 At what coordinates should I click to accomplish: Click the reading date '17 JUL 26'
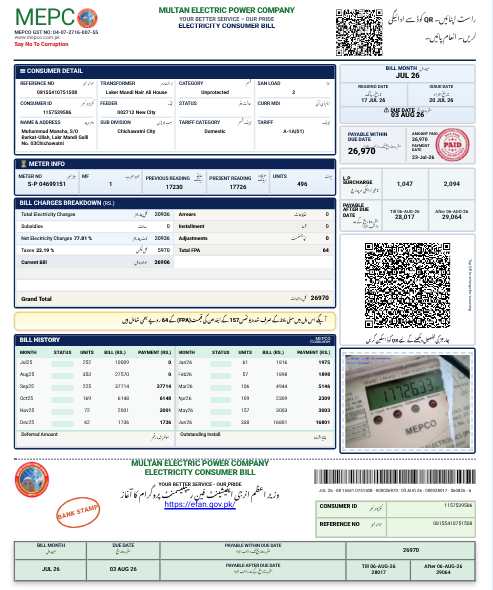(x=373, y=100)
